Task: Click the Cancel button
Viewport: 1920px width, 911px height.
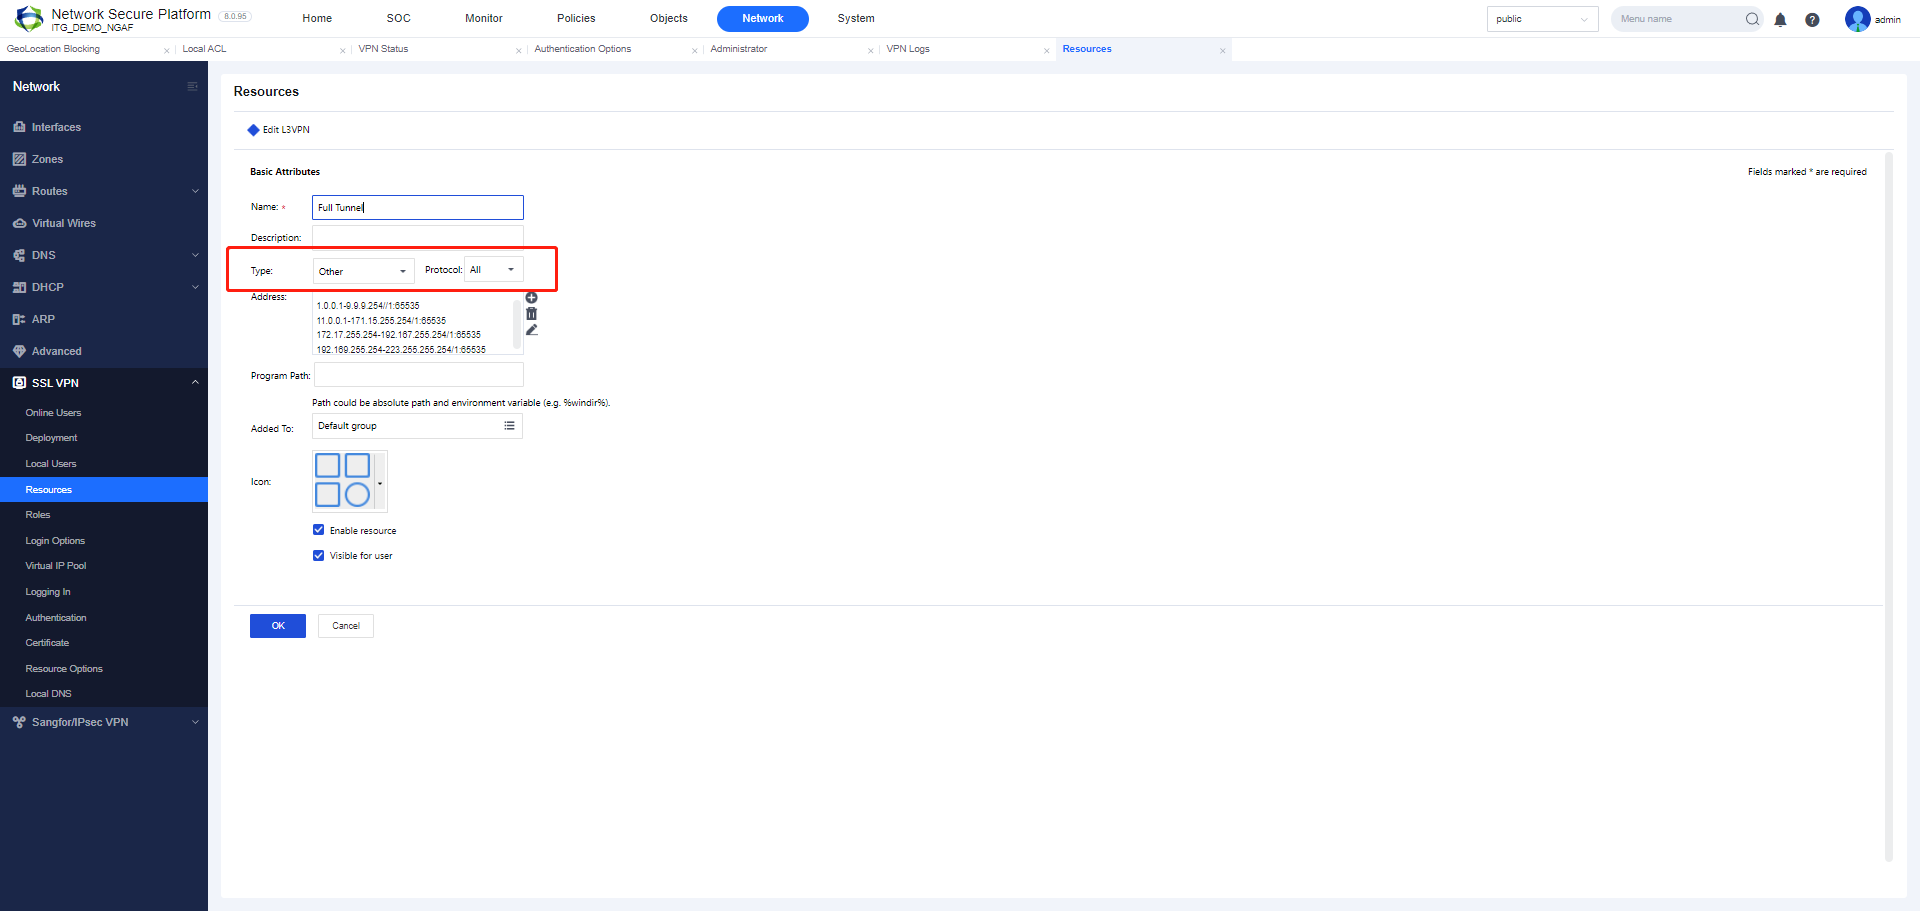Action: (346, 626)
